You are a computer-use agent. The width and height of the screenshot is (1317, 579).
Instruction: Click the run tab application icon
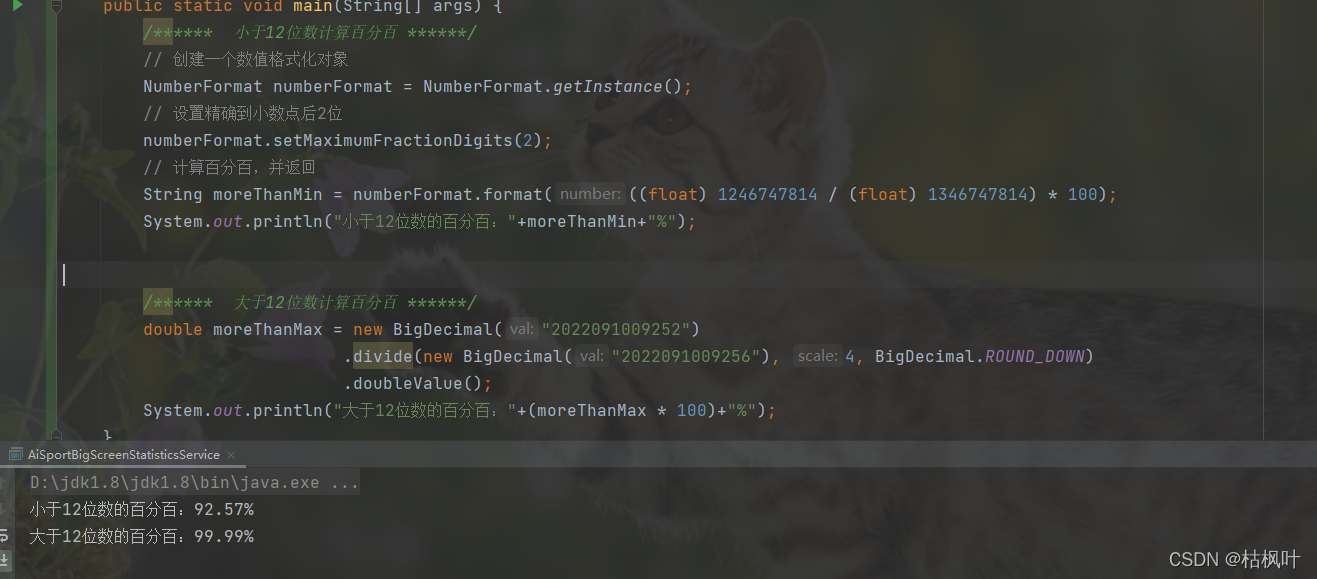pyautogui.click(x=16, y=454)
